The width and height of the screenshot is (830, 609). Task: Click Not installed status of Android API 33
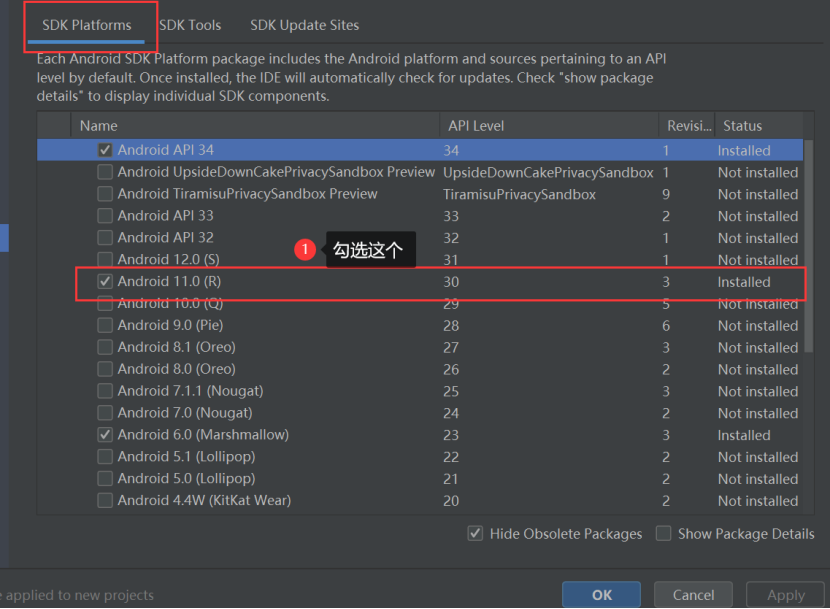(x=758, y=216)
